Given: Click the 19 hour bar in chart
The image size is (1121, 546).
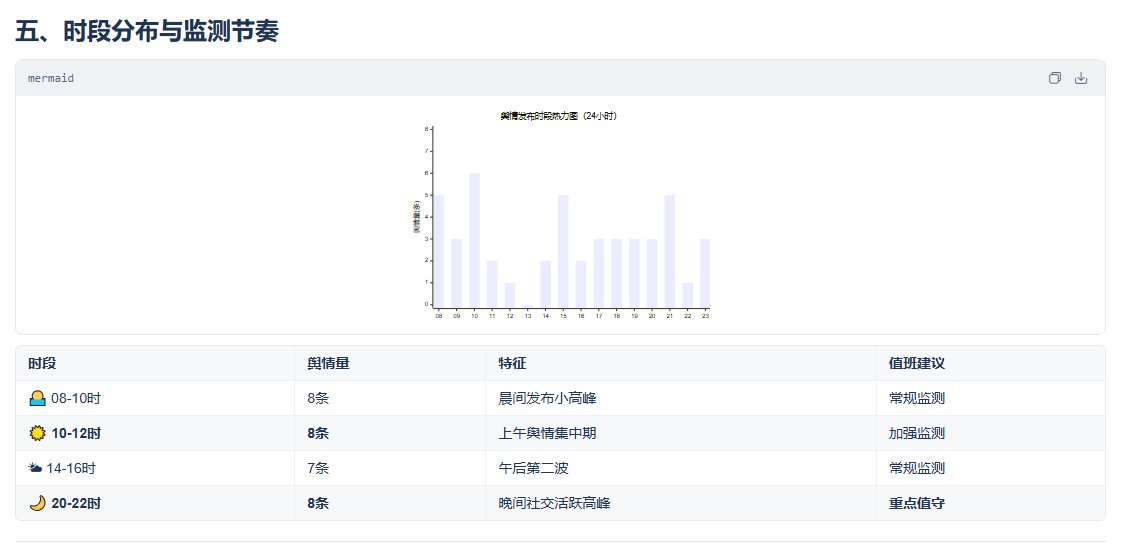Looking at the screenshot, I should coord(634,273).
